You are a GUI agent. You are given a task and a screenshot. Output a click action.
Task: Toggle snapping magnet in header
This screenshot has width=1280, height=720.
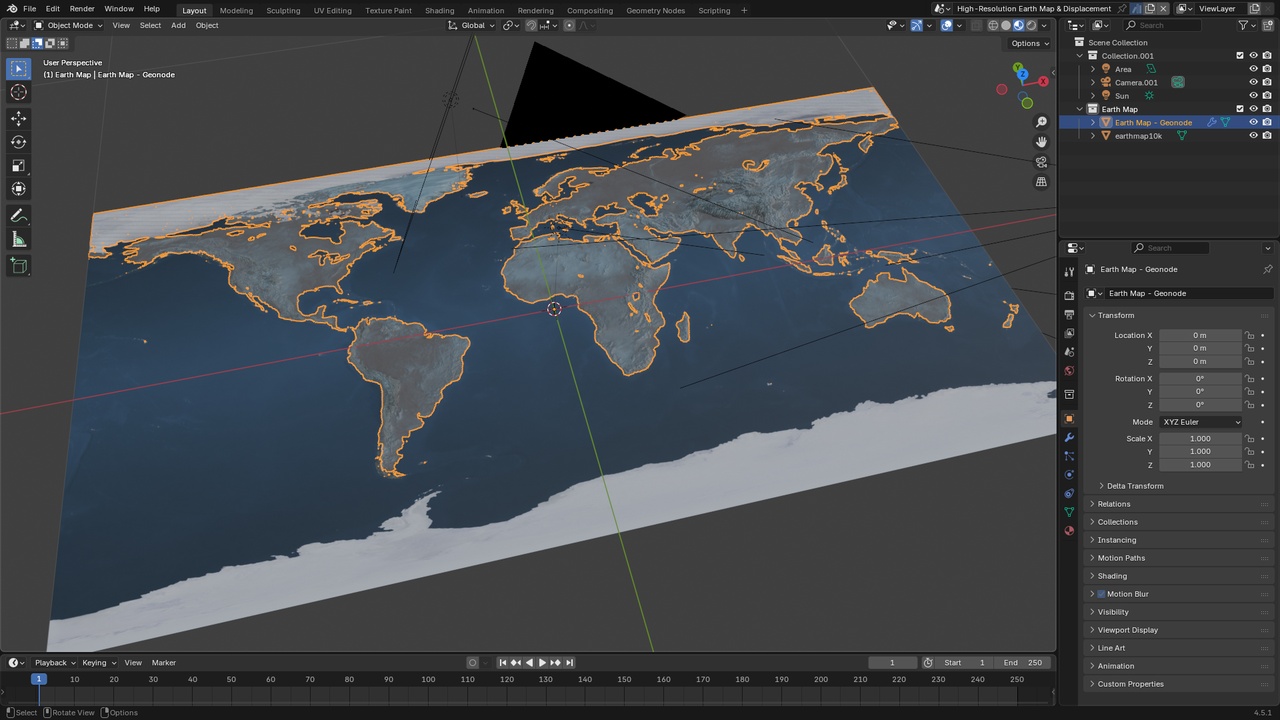pyautogui.click(x=531, y=25)
